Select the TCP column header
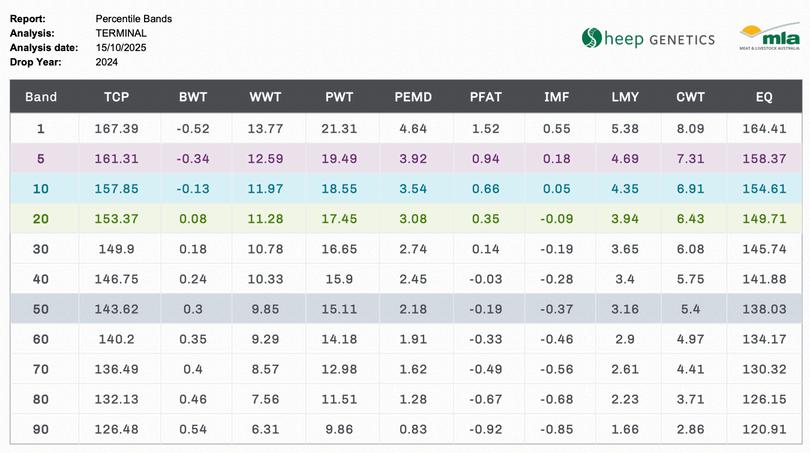810x453 pixels. pos(116,97)
